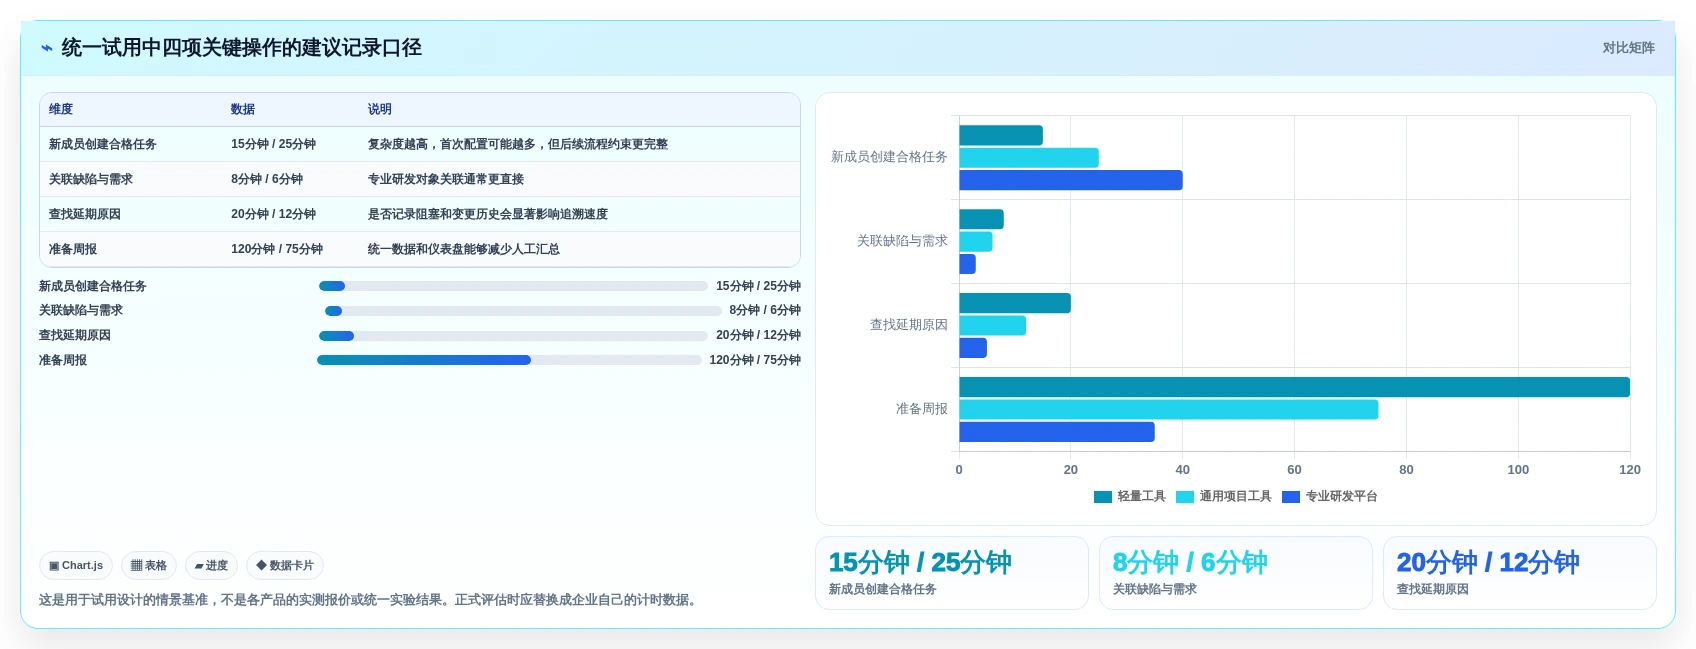Click the 关联缺陷与需求 轻量工具 chart bar
Screen dimensions: 1696x649
coord(981,219)
